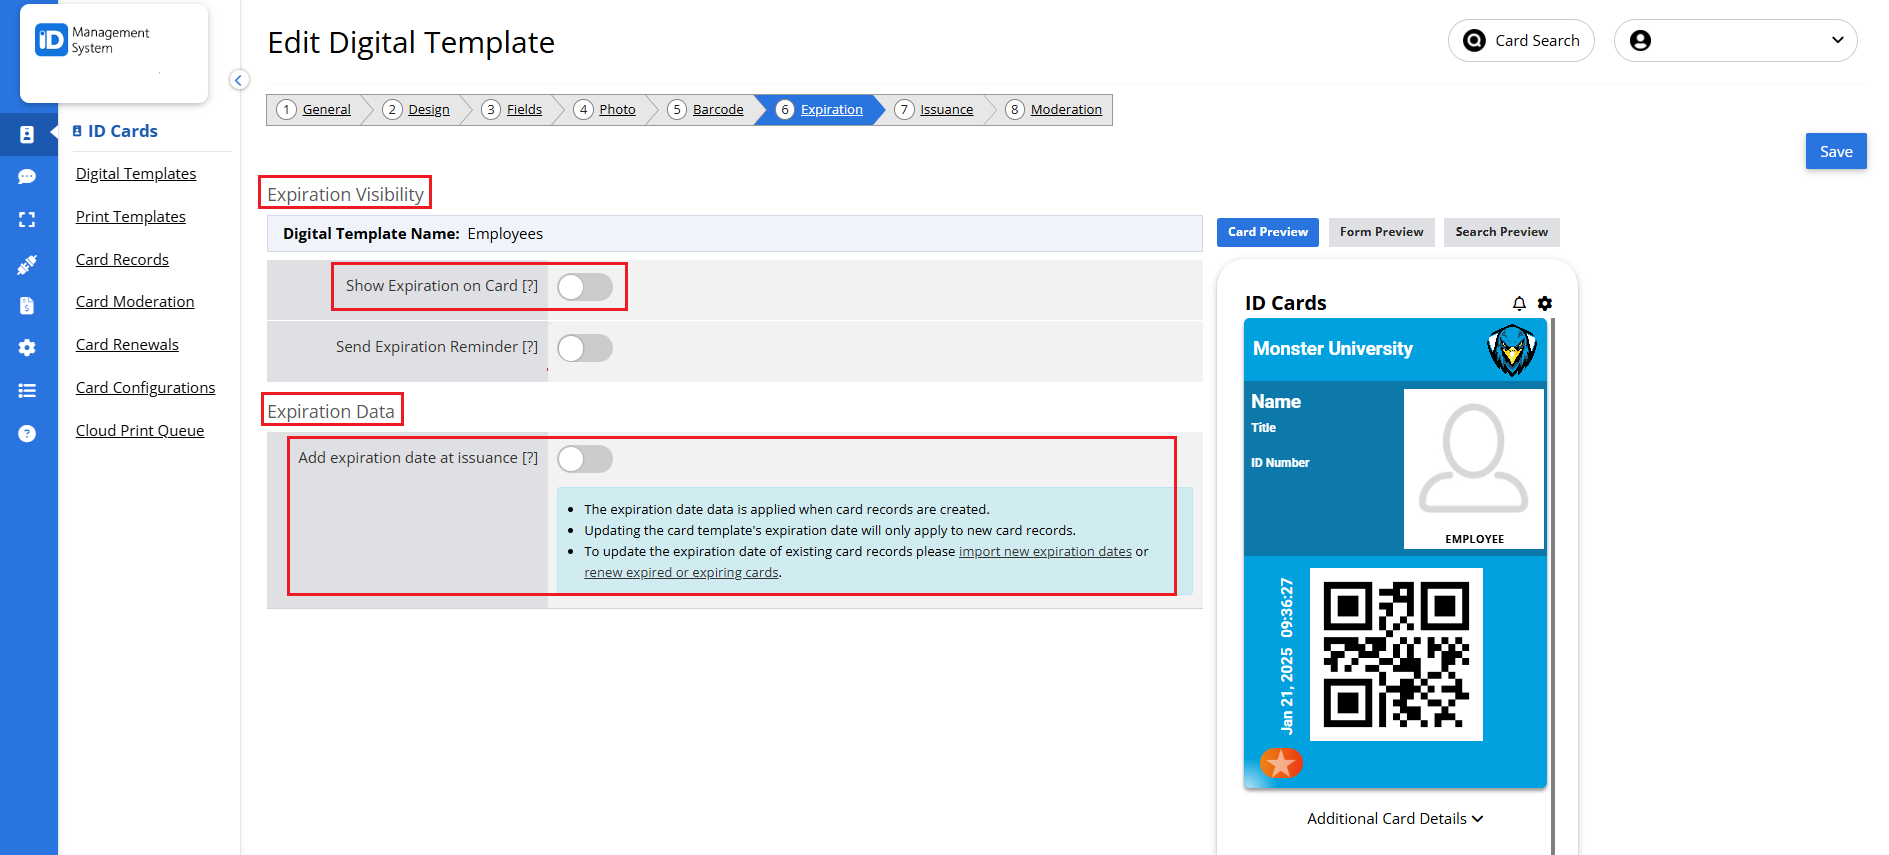The image size is (1889, 855).
Task: Click the orange star badge on card
Action: pos(1281,763)
